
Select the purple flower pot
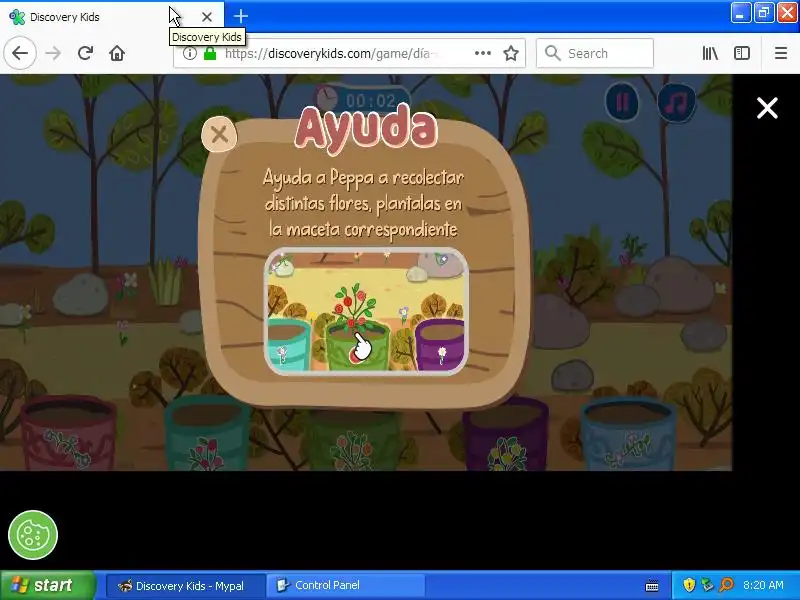pyautogui.click(x=506, y=434)
